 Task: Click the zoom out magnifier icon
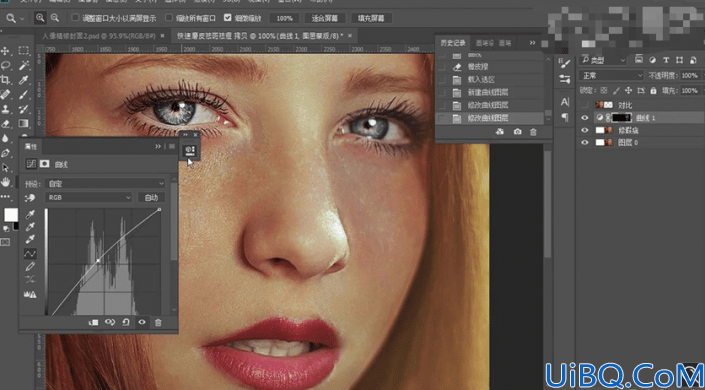click(x=55, y=18)
